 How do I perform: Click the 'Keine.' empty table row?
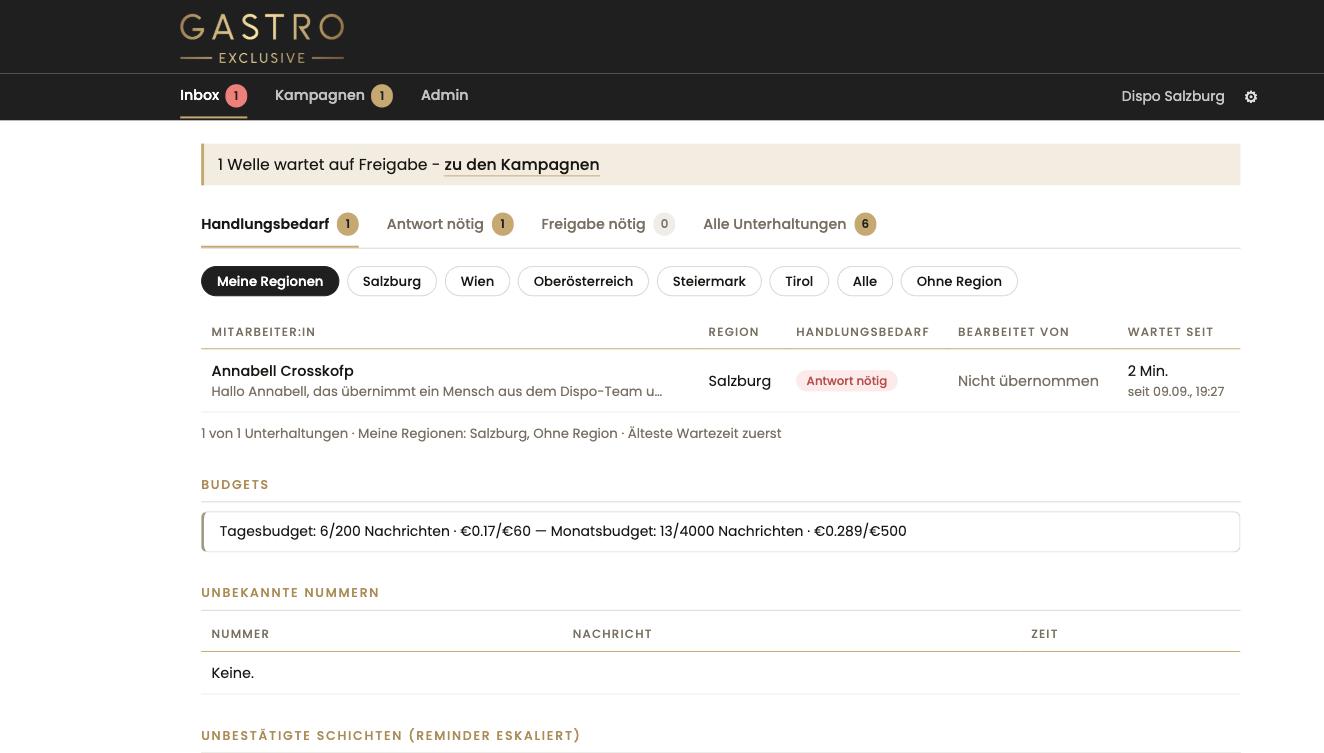click(x=720, y=673)
